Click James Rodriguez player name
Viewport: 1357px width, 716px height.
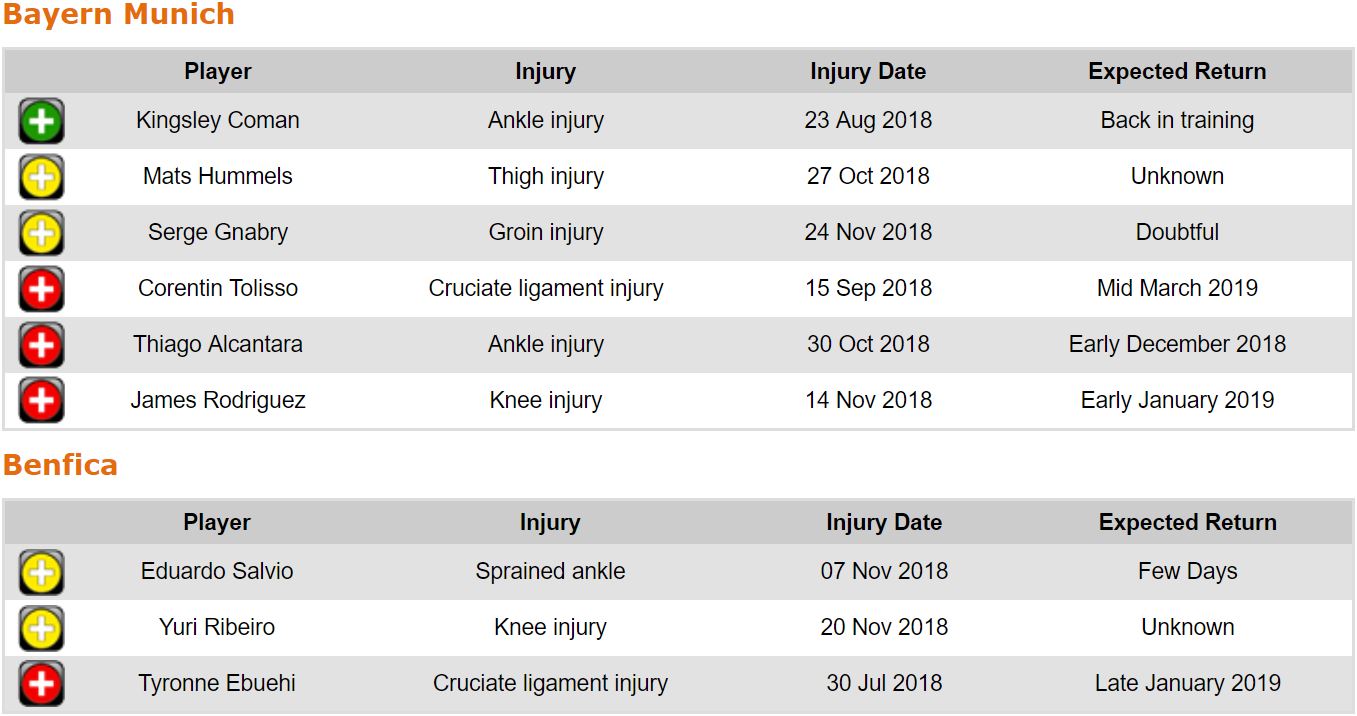click(217, 401)
